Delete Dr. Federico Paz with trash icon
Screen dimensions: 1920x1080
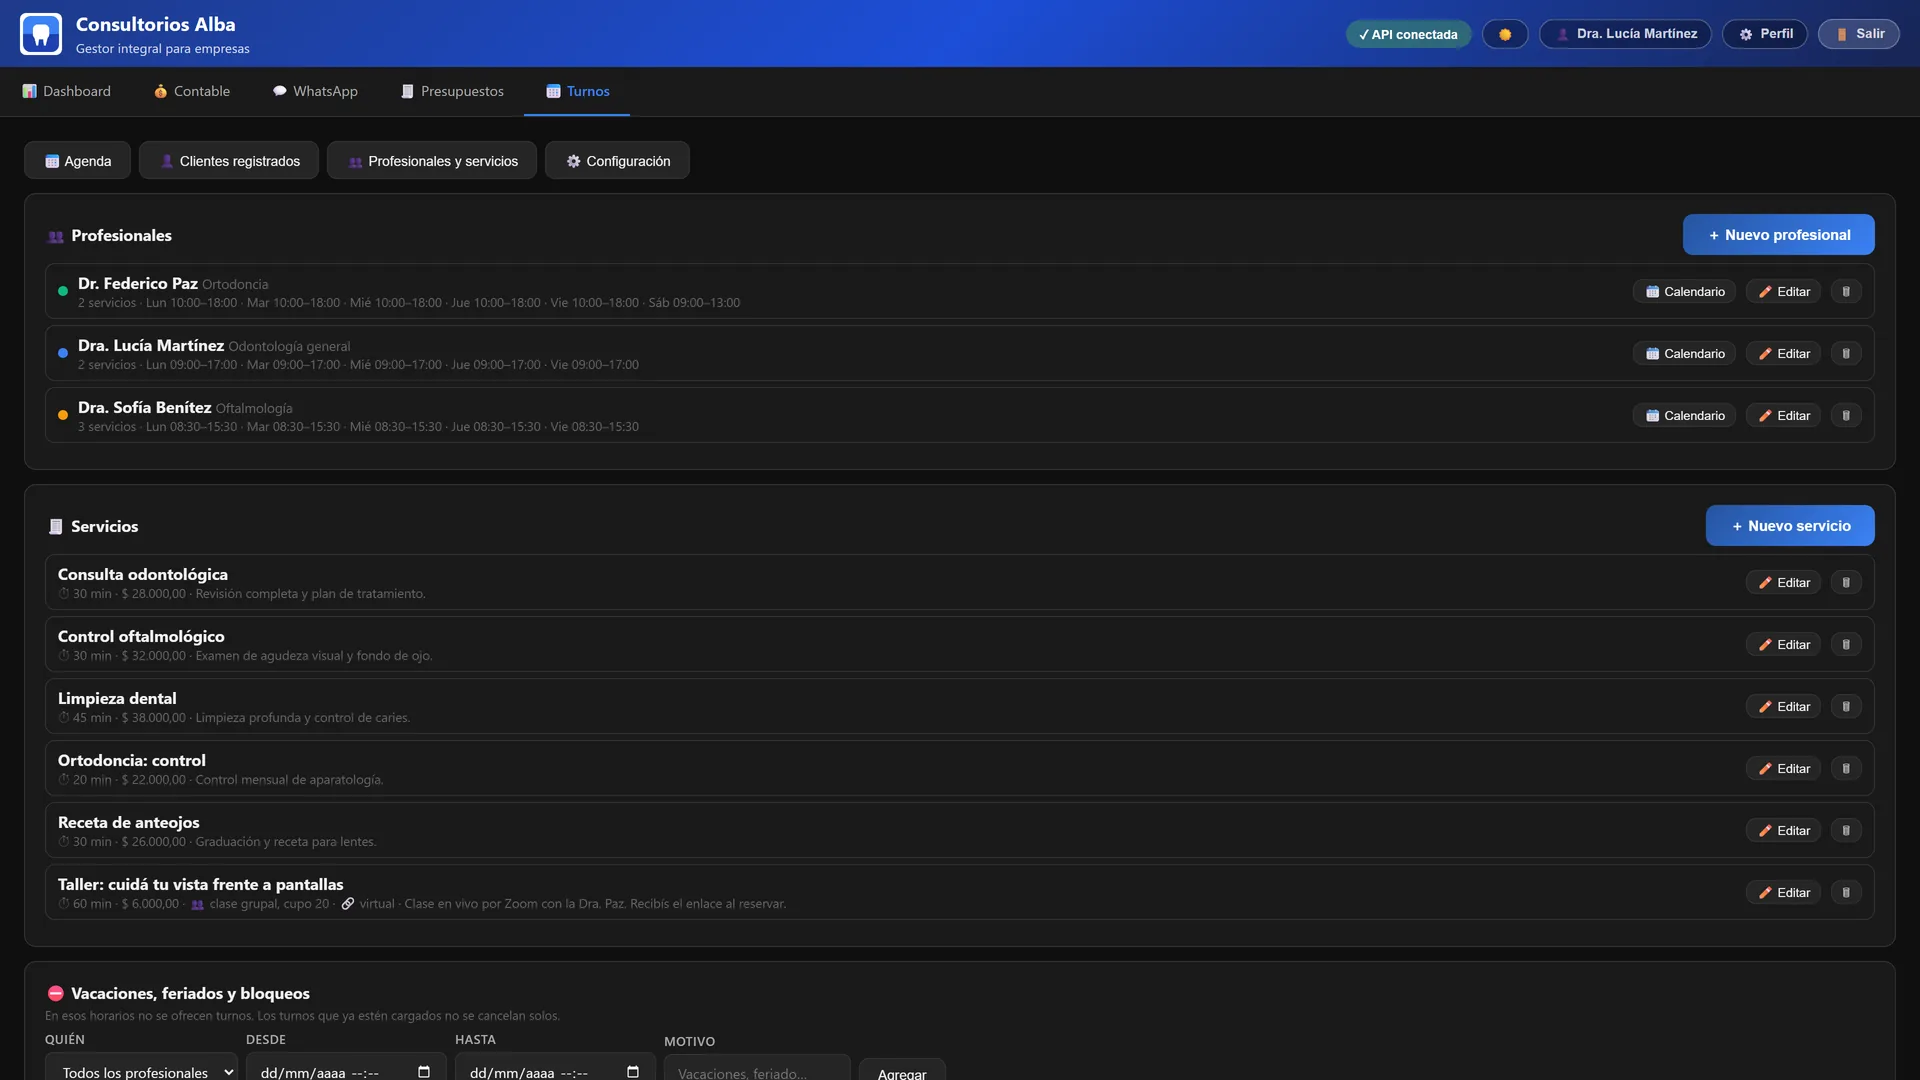[x=1846, y=292]
